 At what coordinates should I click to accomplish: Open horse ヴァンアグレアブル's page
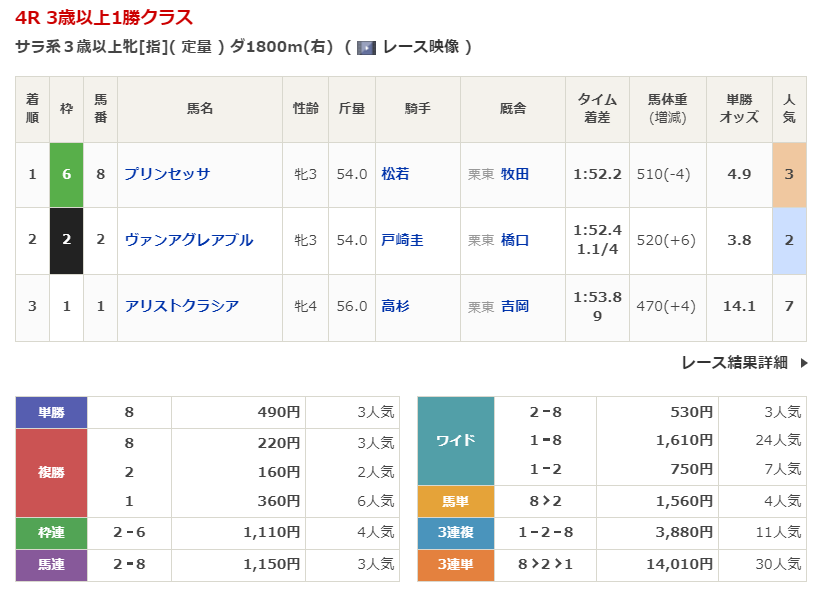tap(188, 240)
